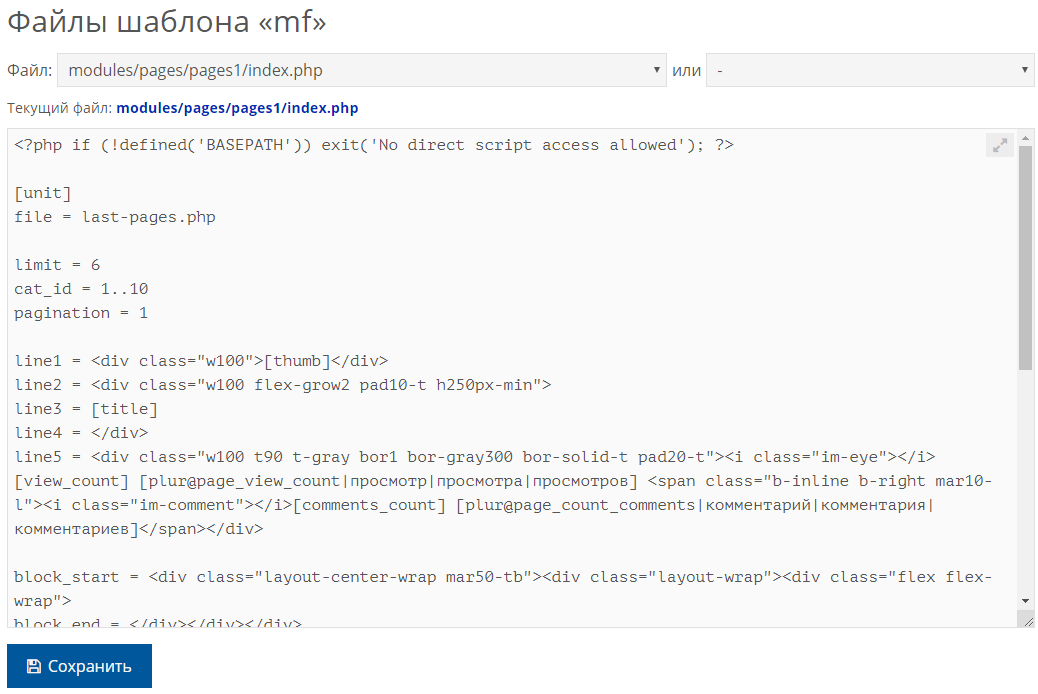Set cursor on the '[unit]' line

click(43, 193)
